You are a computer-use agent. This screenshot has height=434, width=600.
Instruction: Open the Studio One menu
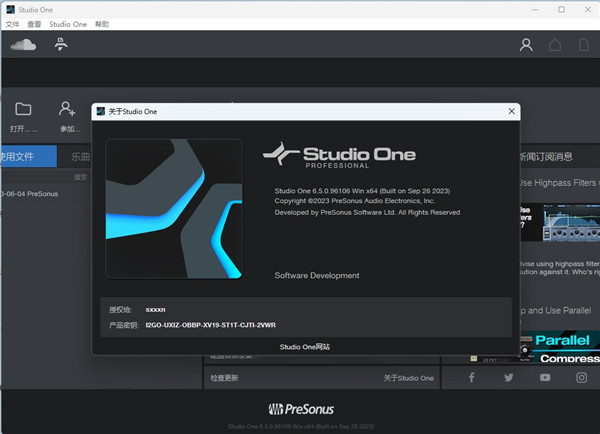pos(68,24)
